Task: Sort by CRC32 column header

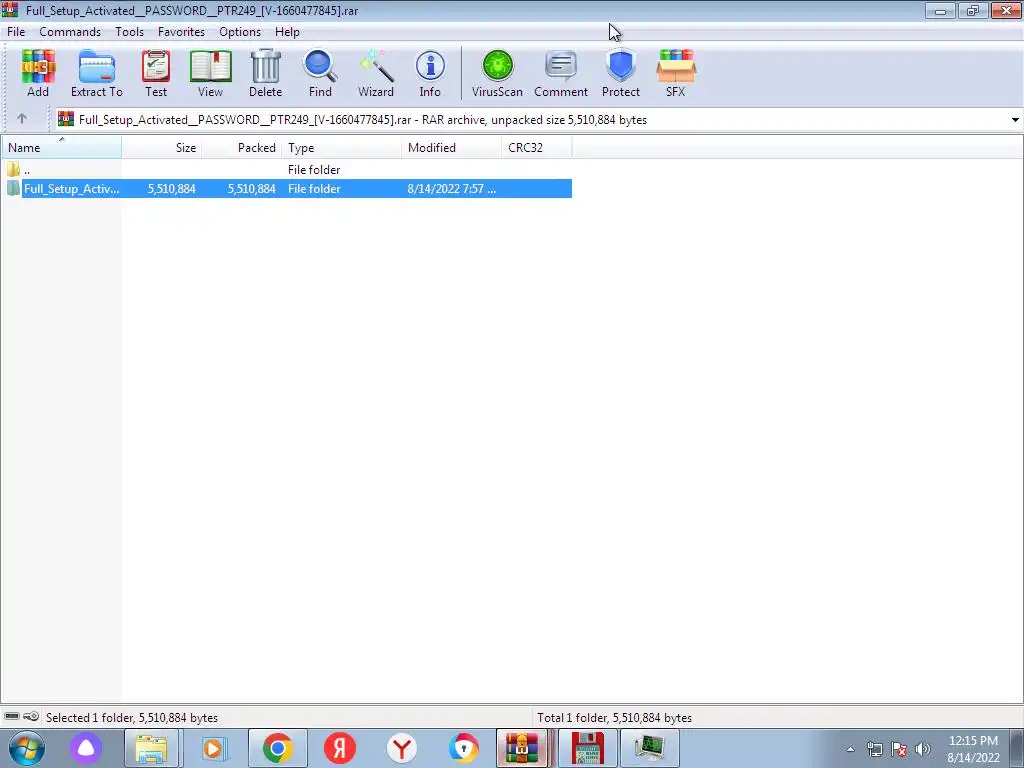Action: click(x=537, y=148)
